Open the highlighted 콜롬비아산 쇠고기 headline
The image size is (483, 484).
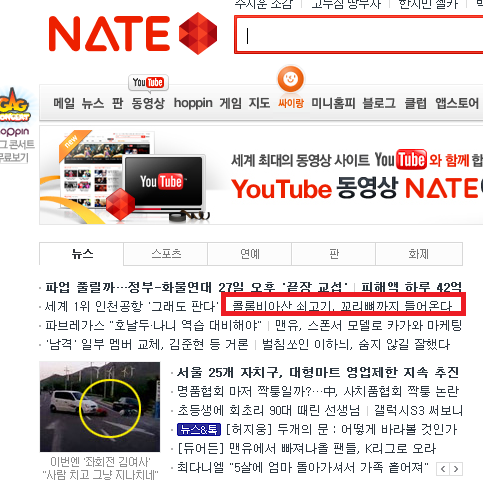[342, 306]
